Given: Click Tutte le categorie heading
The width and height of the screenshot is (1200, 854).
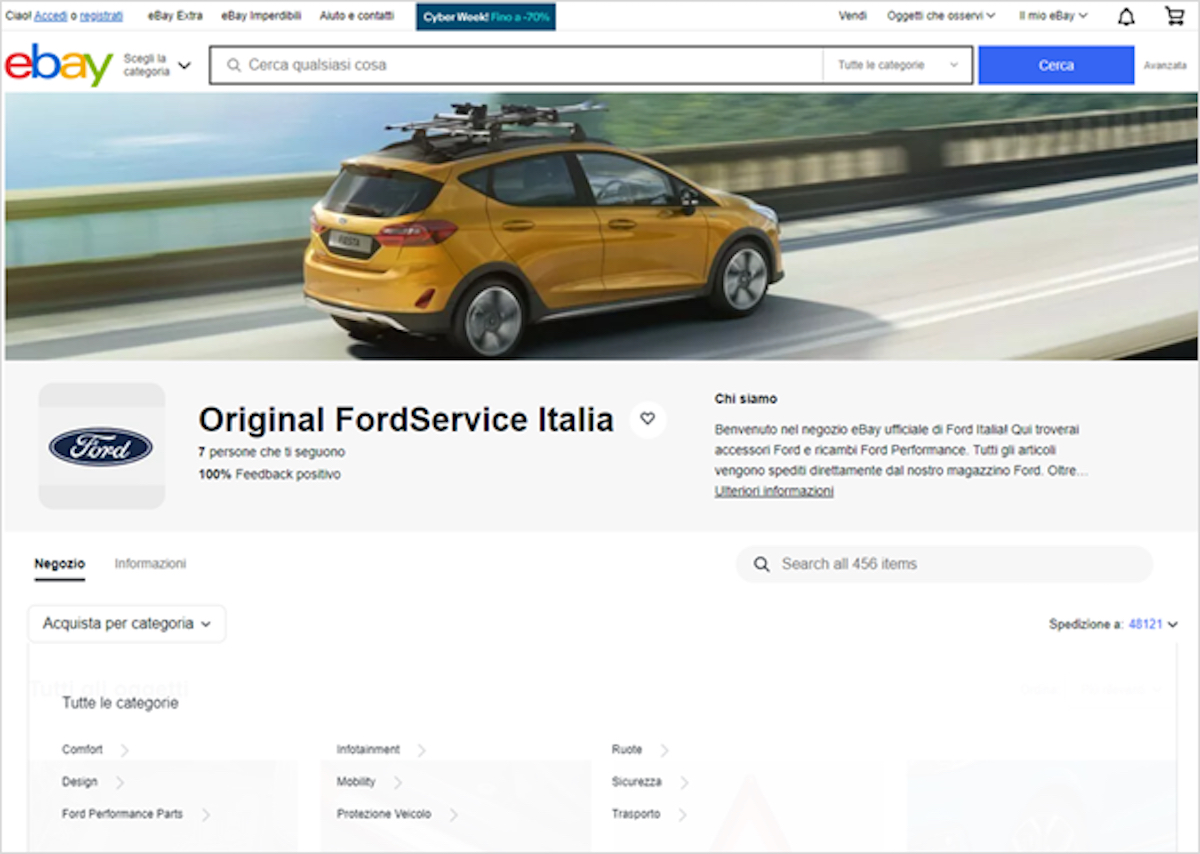Looking at the screenshot, I should (x=120, y=703).
